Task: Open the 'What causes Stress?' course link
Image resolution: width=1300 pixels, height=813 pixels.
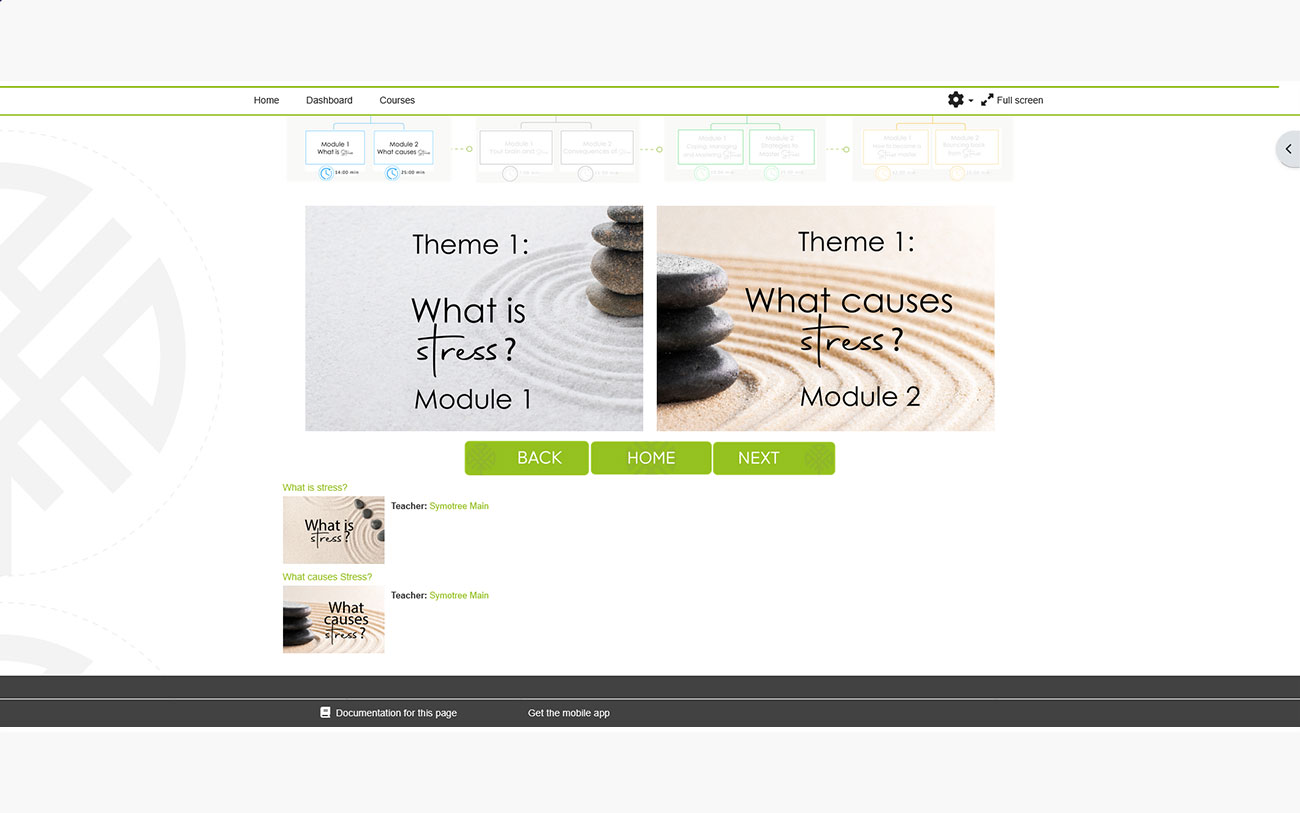Action: coord(327,577)
